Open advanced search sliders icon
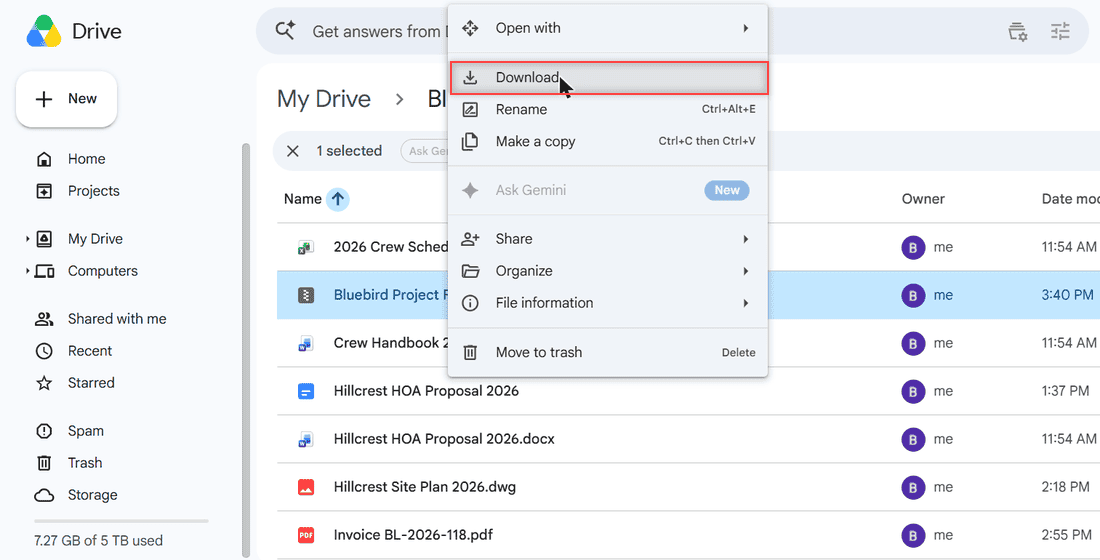This screenshot has height=560, width=1100. coord(1060,32)
